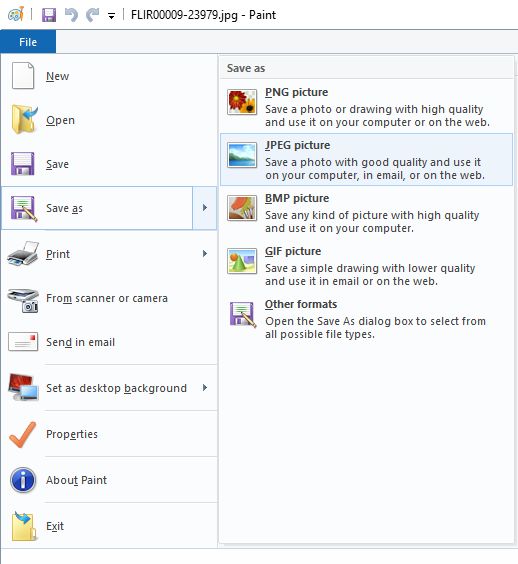Click the blank page New icon
This screenshot has width=518, height=564.
pos(23,76)
